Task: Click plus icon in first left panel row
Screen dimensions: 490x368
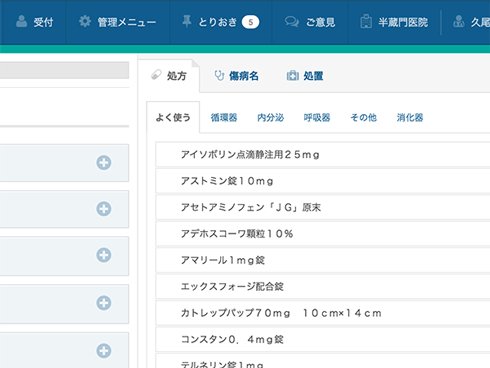Action: click(104, 163)
